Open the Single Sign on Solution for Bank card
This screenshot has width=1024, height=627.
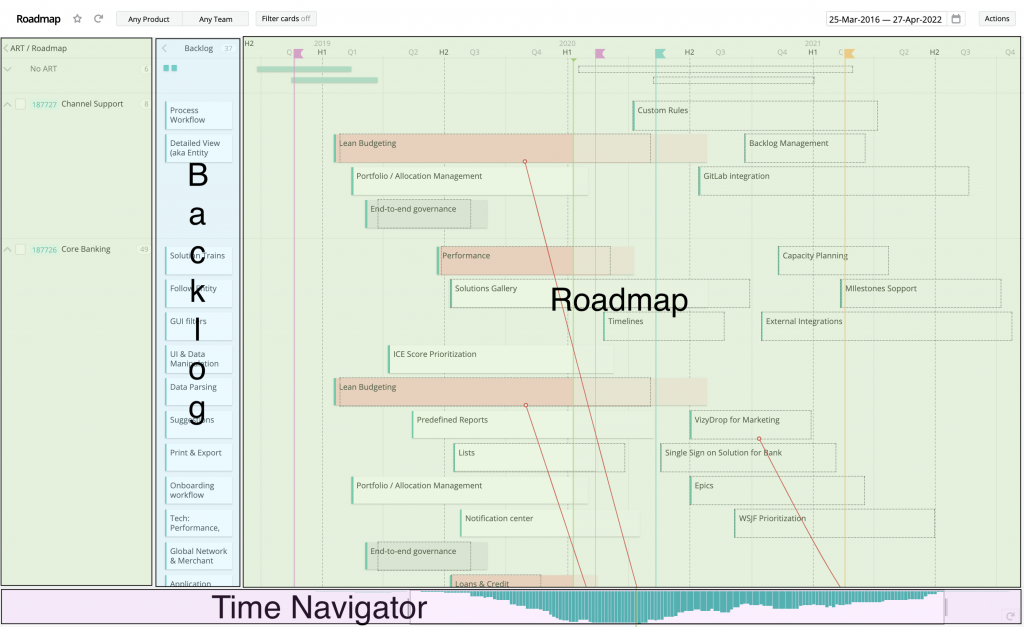(748, 457)
